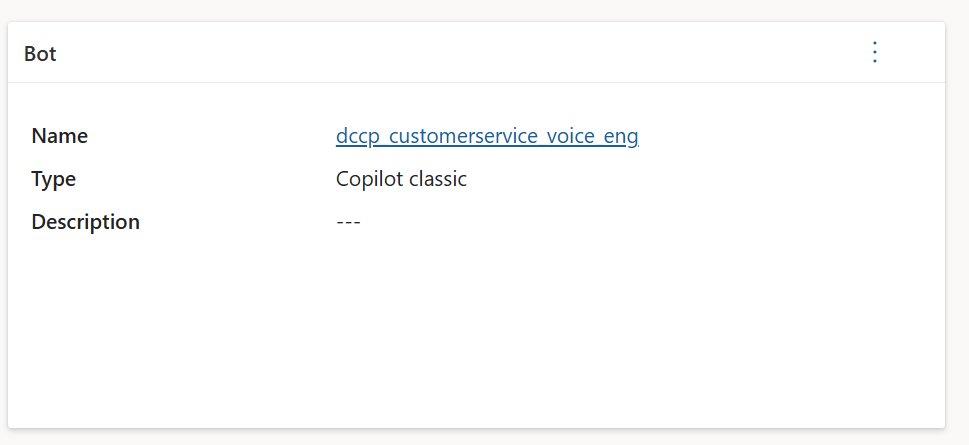969x445 pixels.
Task: Focus the Description row in Bot card
Action: point(476,222)
